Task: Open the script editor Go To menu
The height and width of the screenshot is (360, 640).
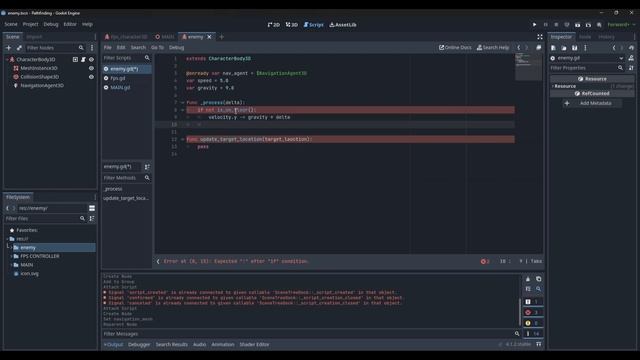Action: pyautogui.click(x=157, y=47)
